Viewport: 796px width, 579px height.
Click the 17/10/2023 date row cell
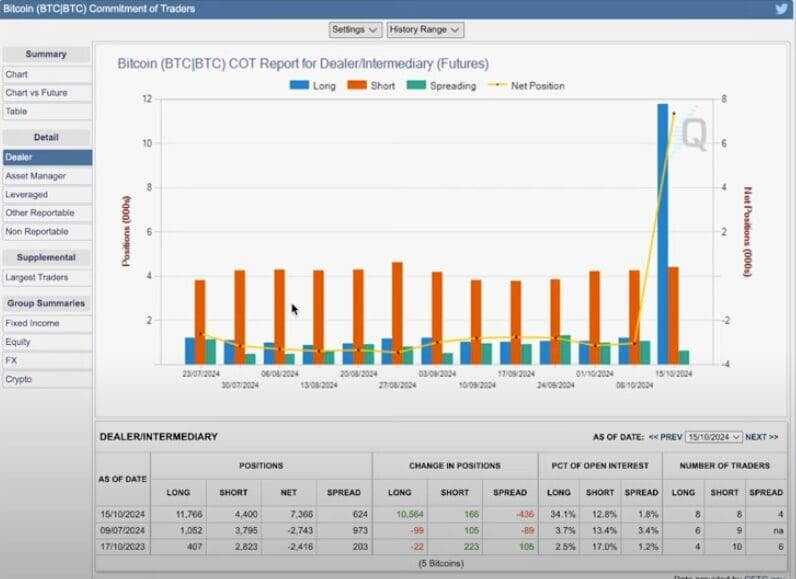[x=123, y=547]
